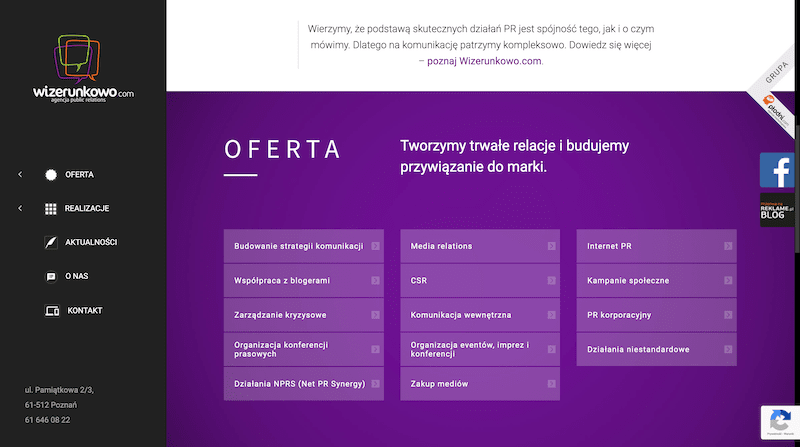Click the reCAPTCHA badge
This screenshot has height=447, width=800.
point(778,422)
